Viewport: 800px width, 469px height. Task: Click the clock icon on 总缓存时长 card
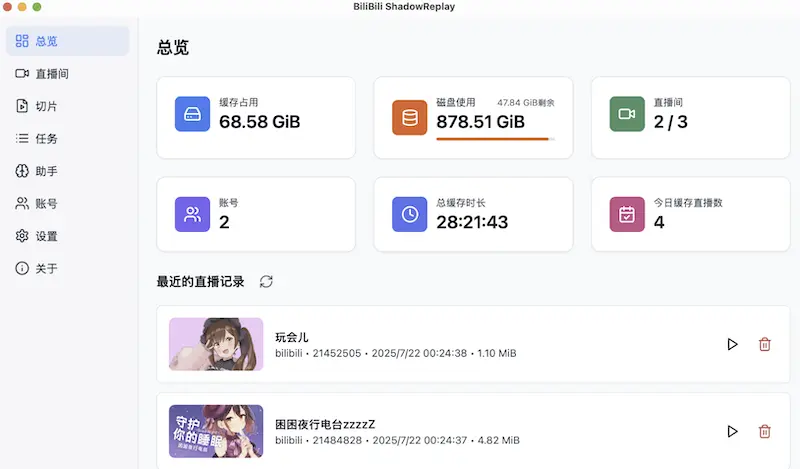pos(410,214)
